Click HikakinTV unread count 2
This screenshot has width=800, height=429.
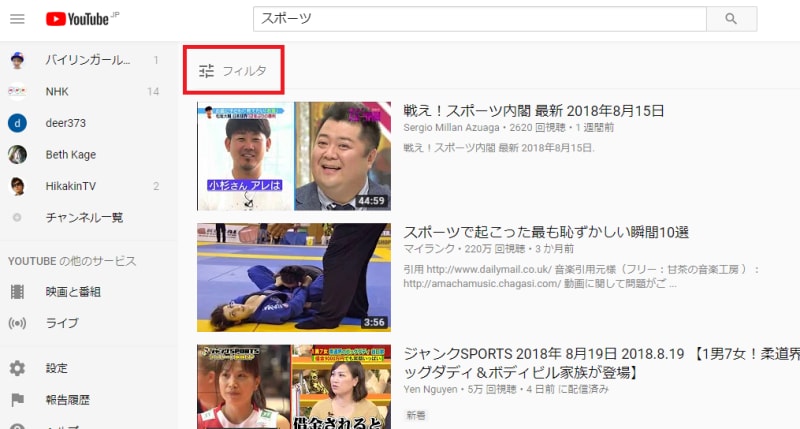click(x=156, y=186)
